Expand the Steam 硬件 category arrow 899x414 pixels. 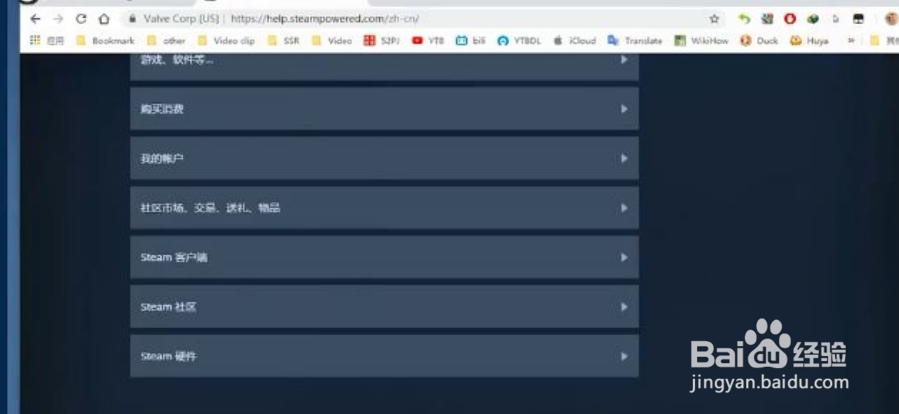(x=624, y=356)
